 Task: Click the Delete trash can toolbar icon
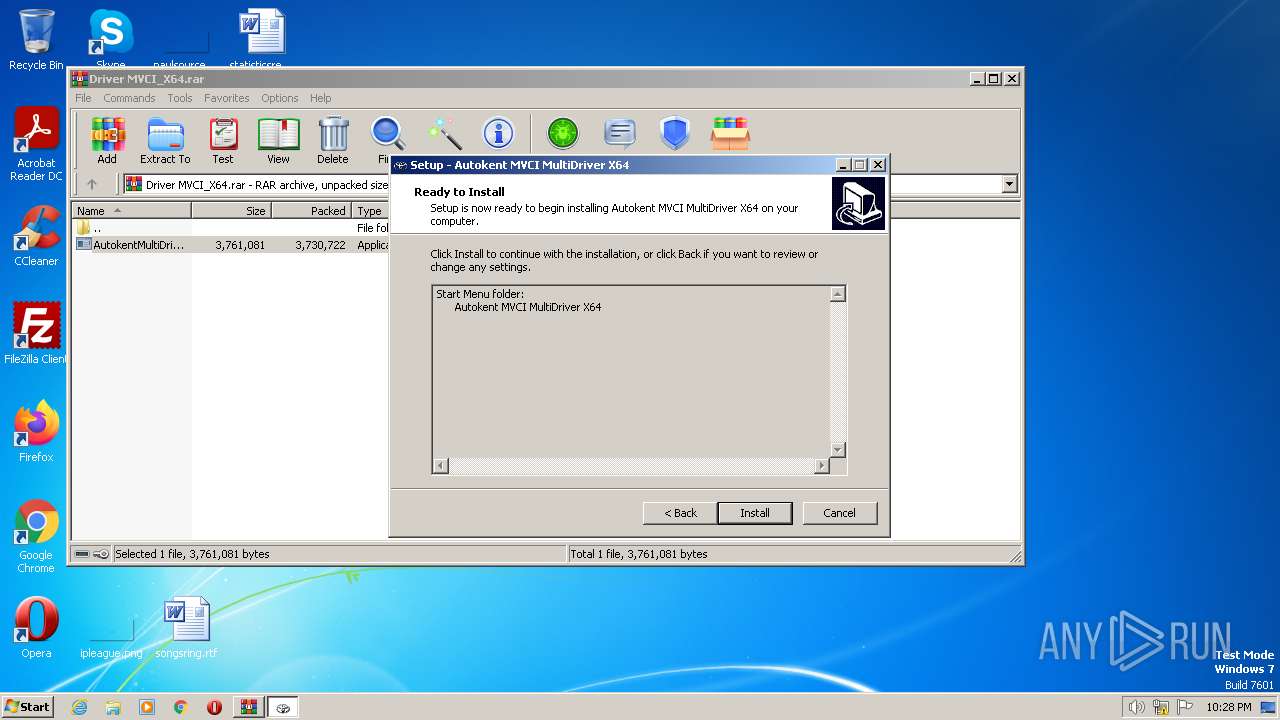(333, 140)
